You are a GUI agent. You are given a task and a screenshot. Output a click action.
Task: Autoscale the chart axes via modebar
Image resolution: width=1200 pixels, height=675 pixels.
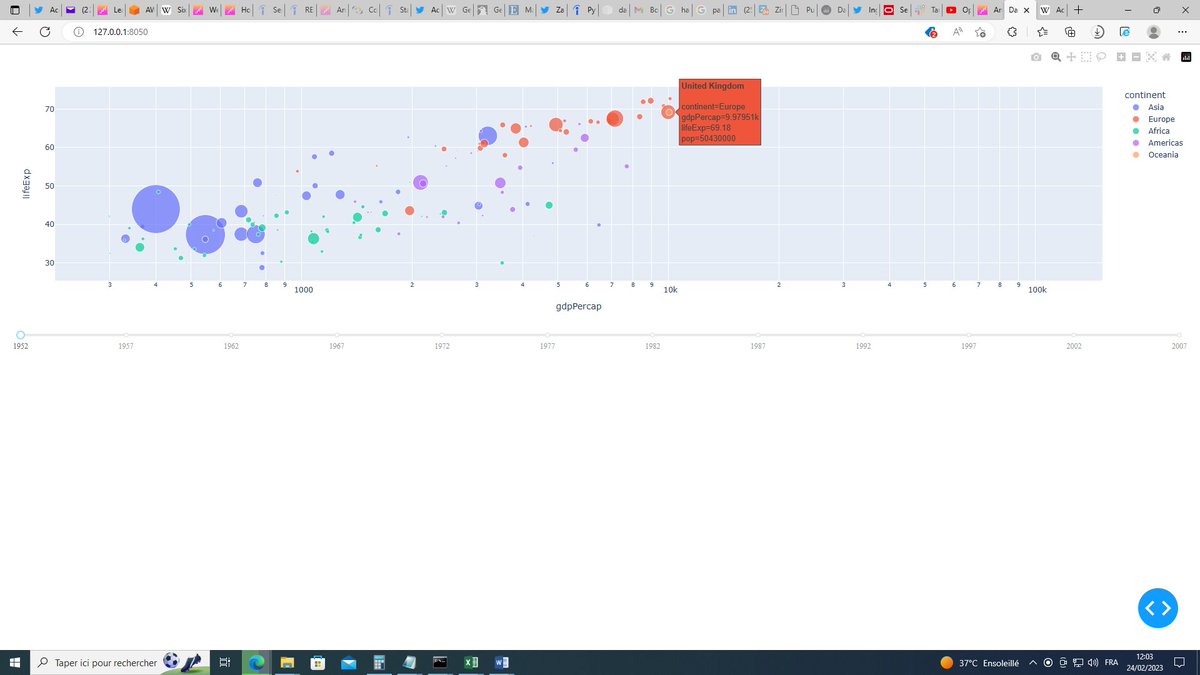pyautogui.click(x=1151, y=57)
